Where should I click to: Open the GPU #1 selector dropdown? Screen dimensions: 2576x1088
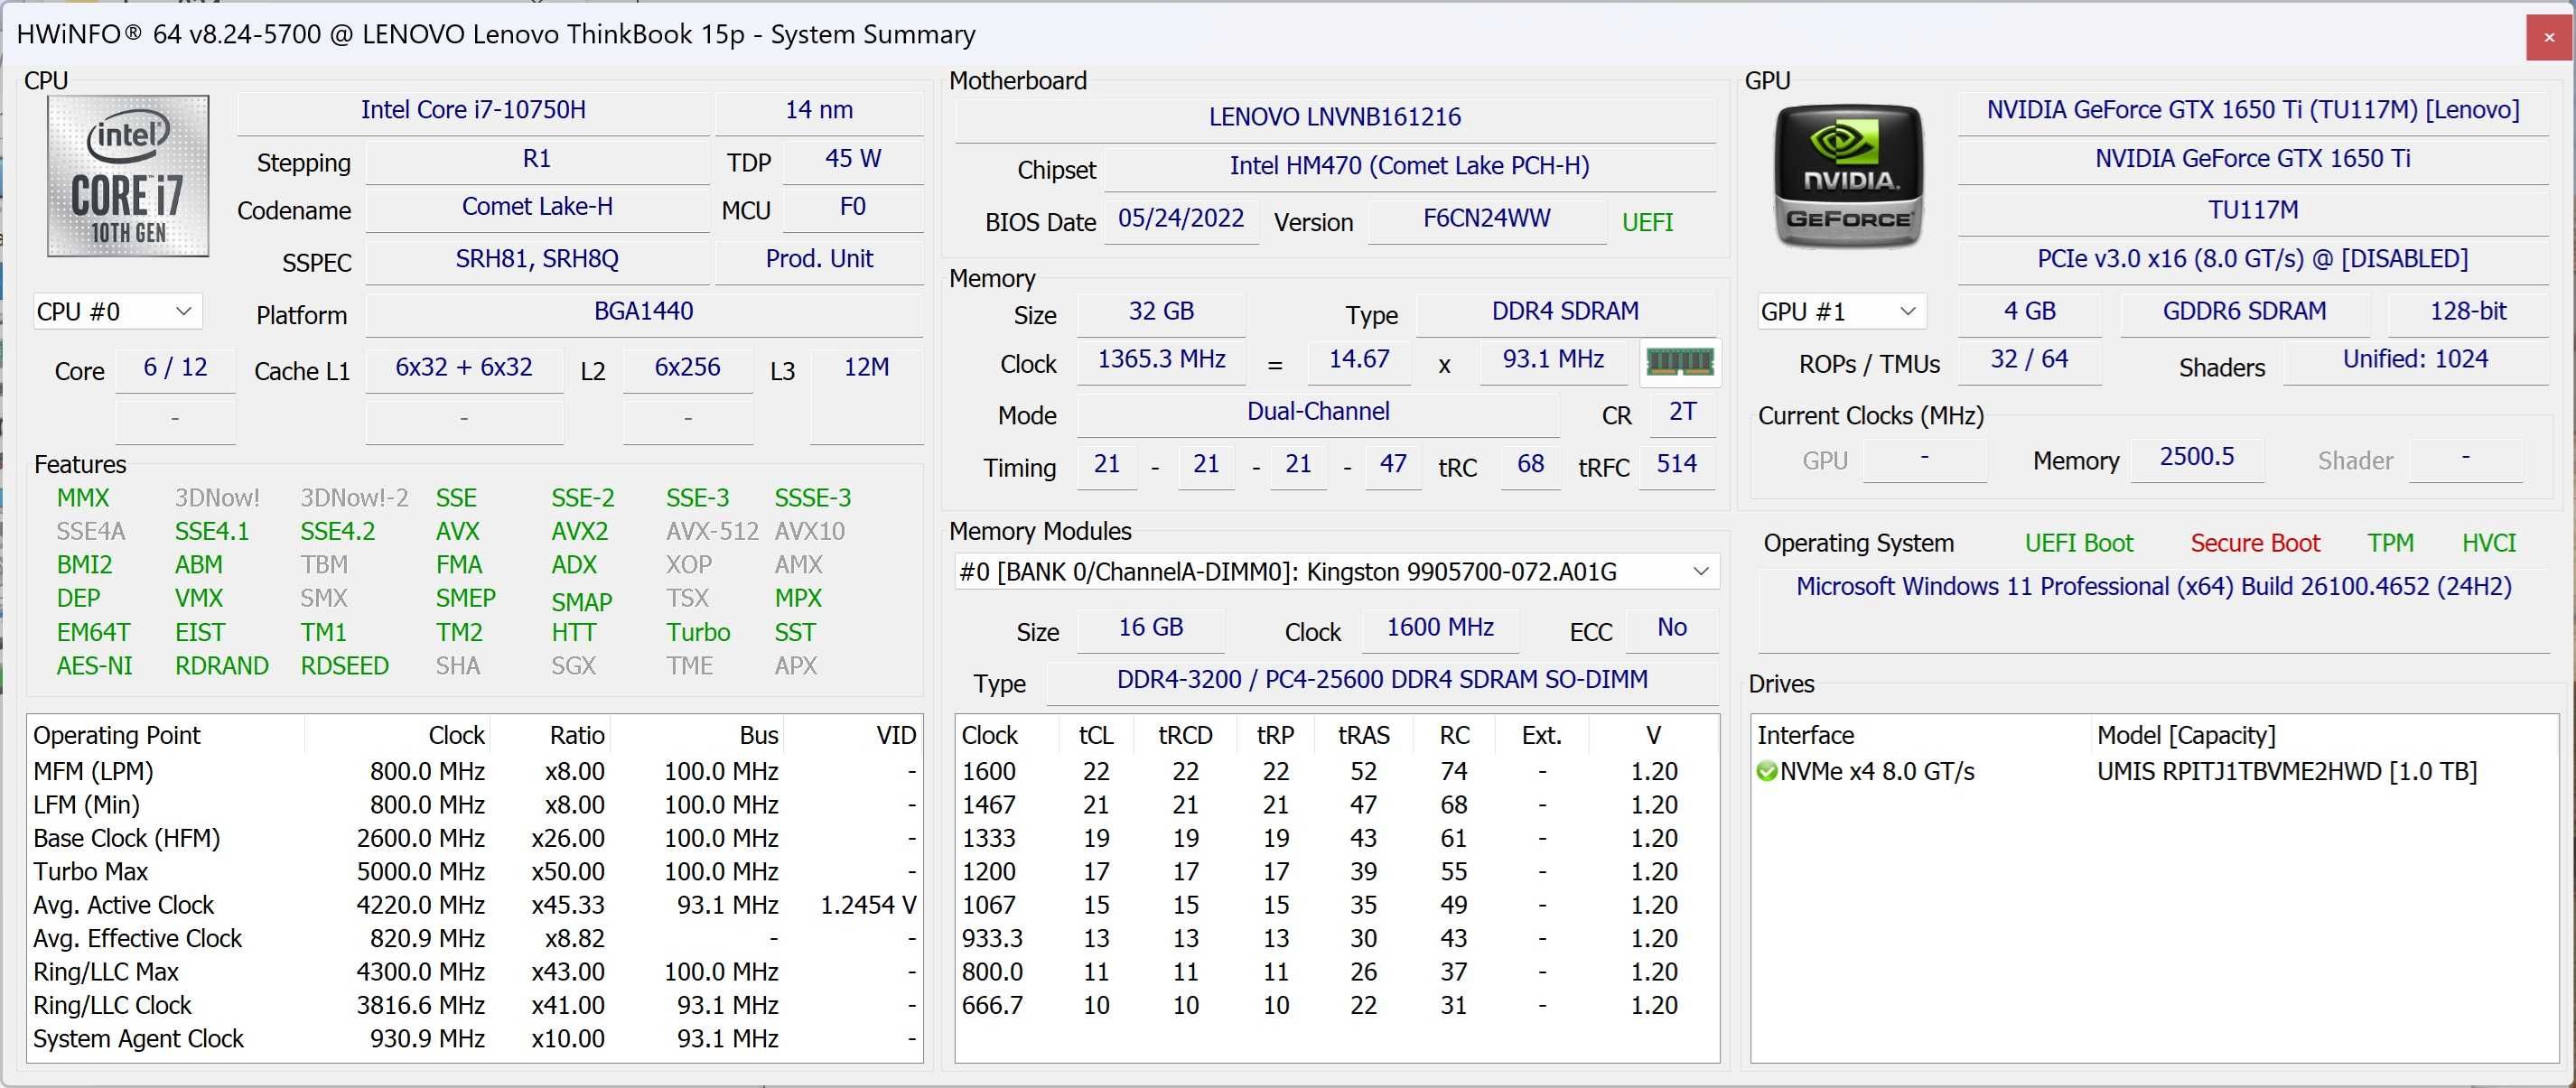(1841, 312)
